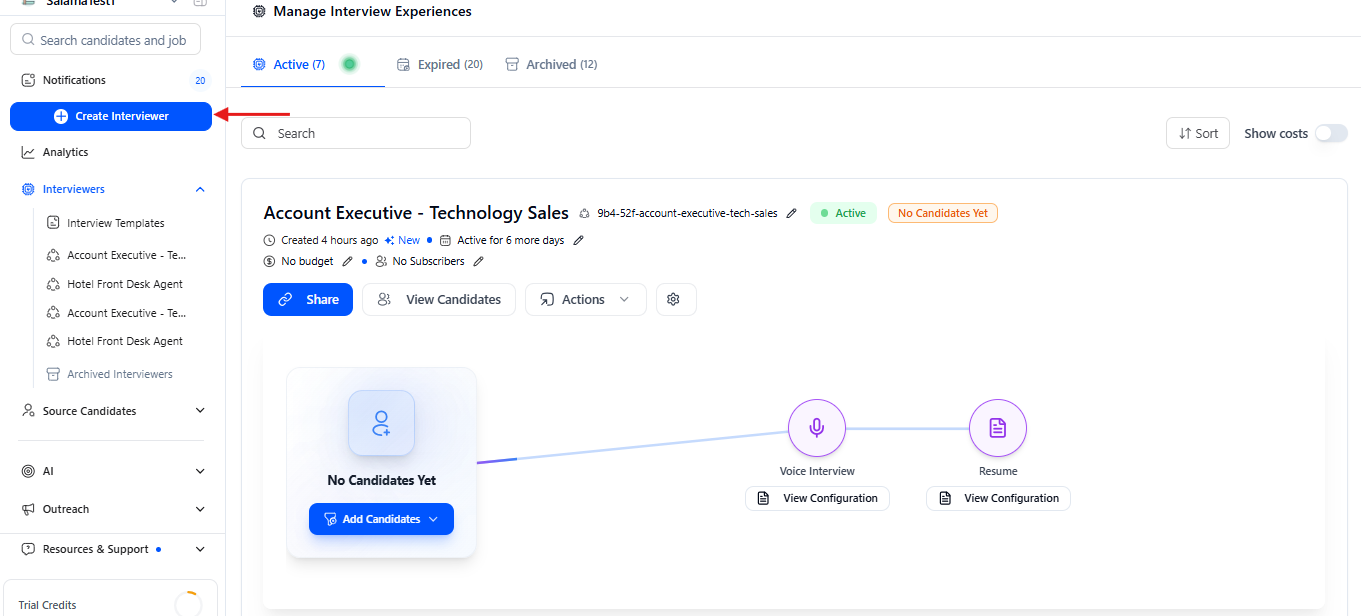
Task: Click the settings gear icon beside Actions
Action: [673, 300]
